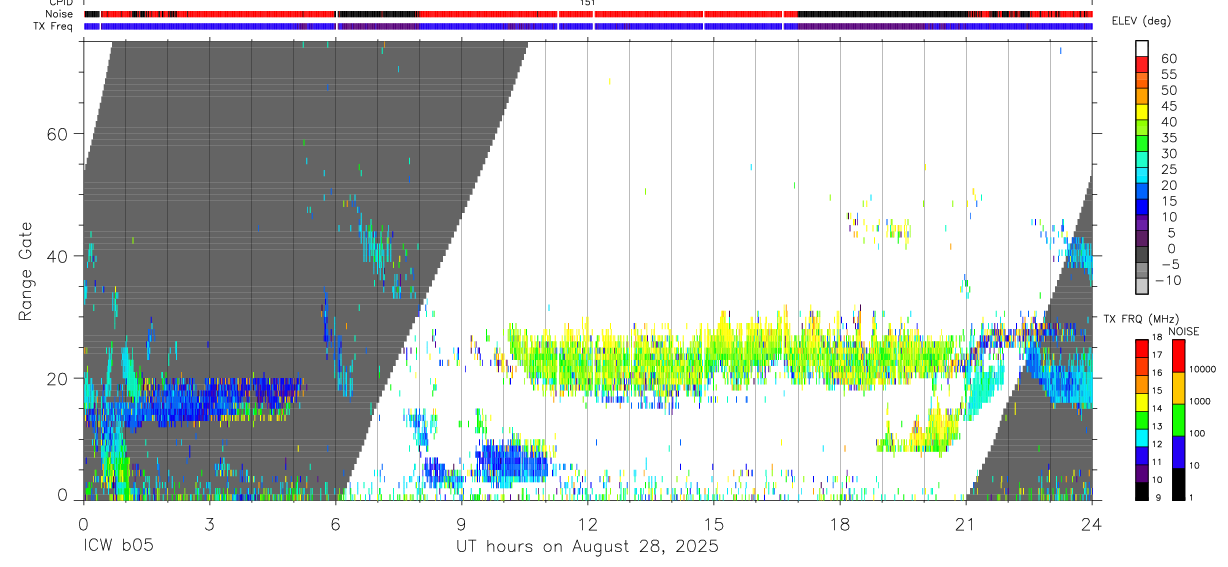Click the Noise row label at top
The width and height of the screenshot is (1228, 567).
click(x=61, y=14)
